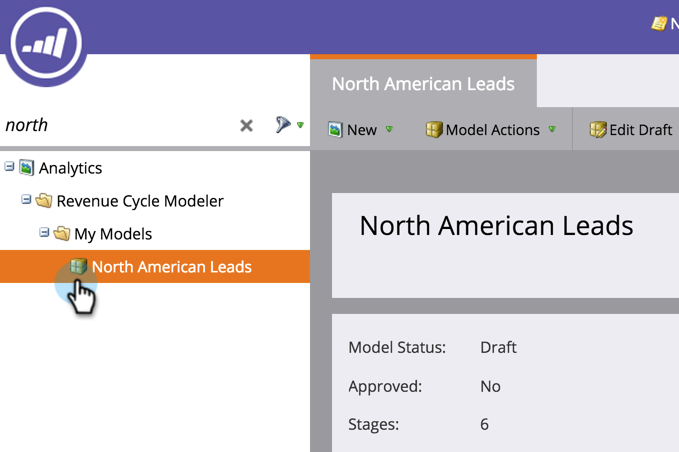Screen dimensions: 679x452
Task: Clear the tree search text
Action: click(x=246, y=126)
